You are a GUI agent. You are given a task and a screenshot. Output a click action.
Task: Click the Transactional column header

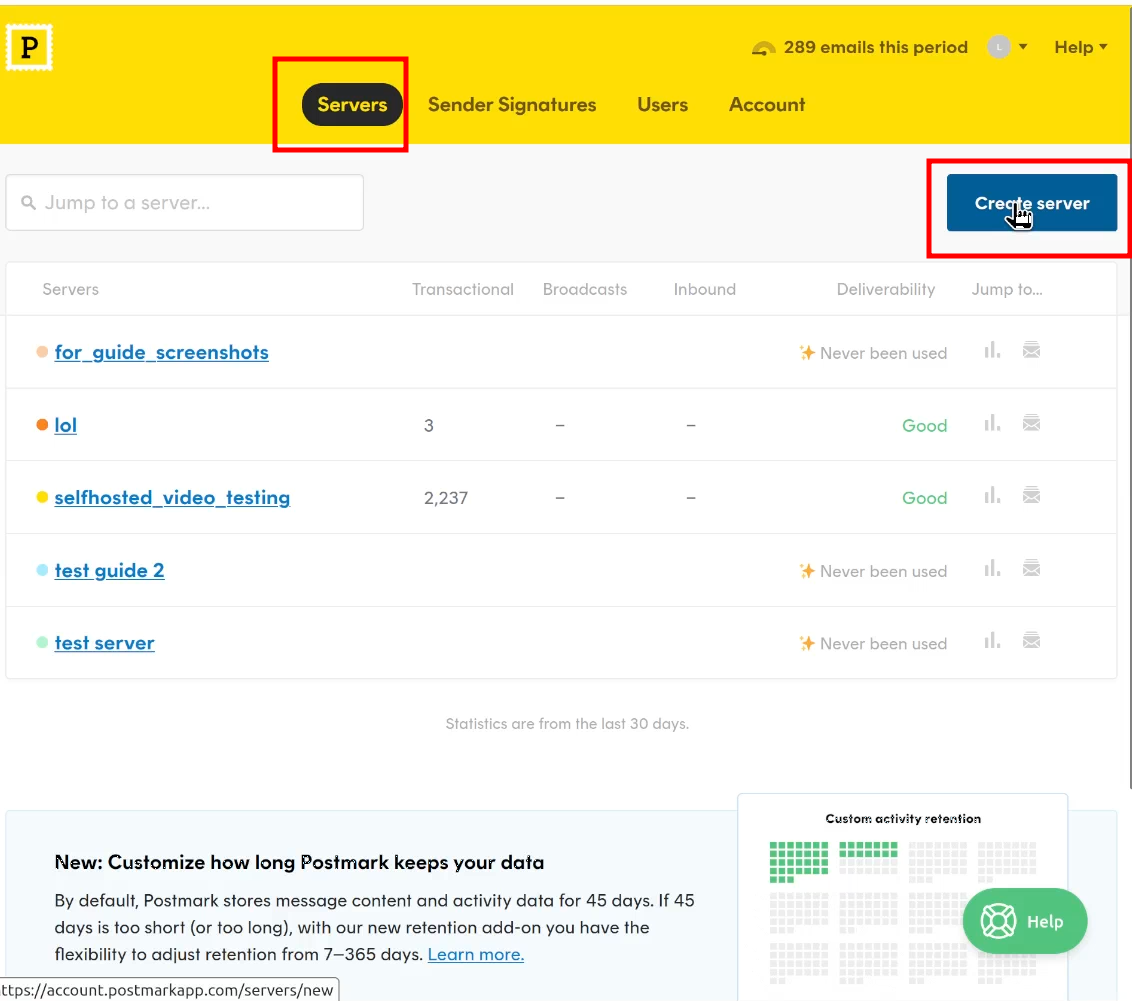[x=463, y=289]
